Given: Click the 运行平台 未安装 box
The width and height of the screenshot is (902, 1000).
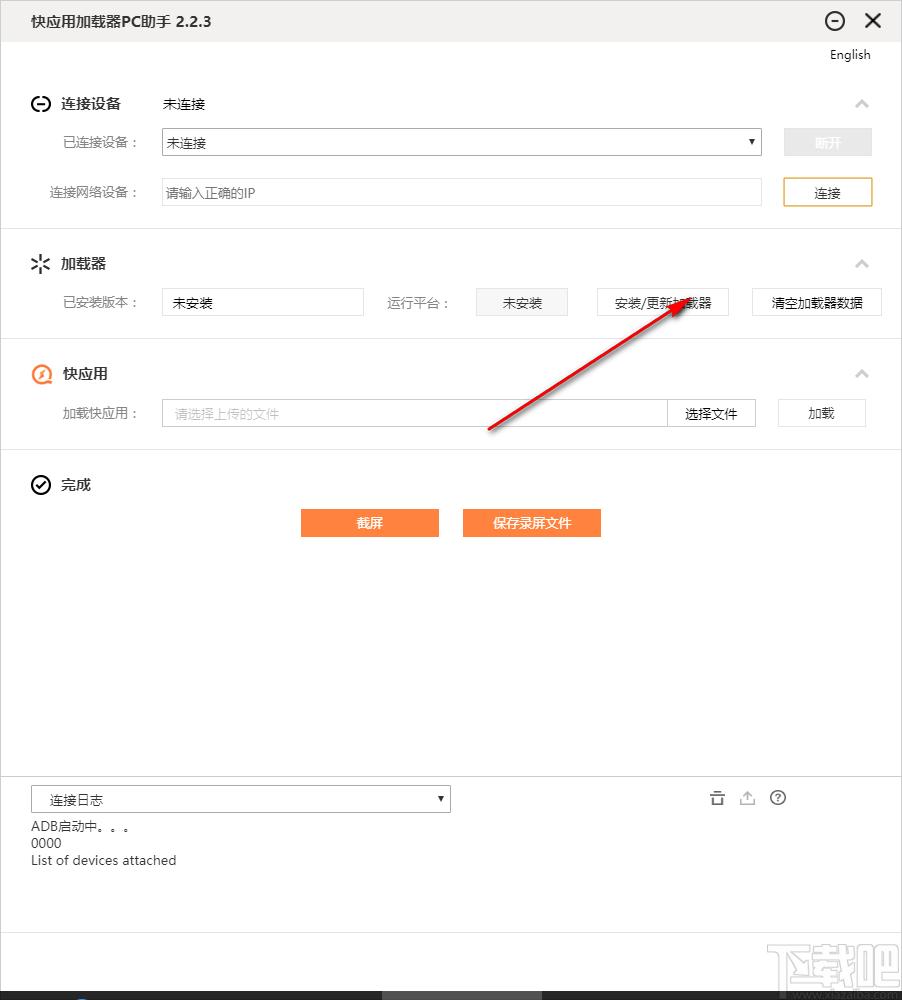Looking at the screenshot, I should 522,302.
